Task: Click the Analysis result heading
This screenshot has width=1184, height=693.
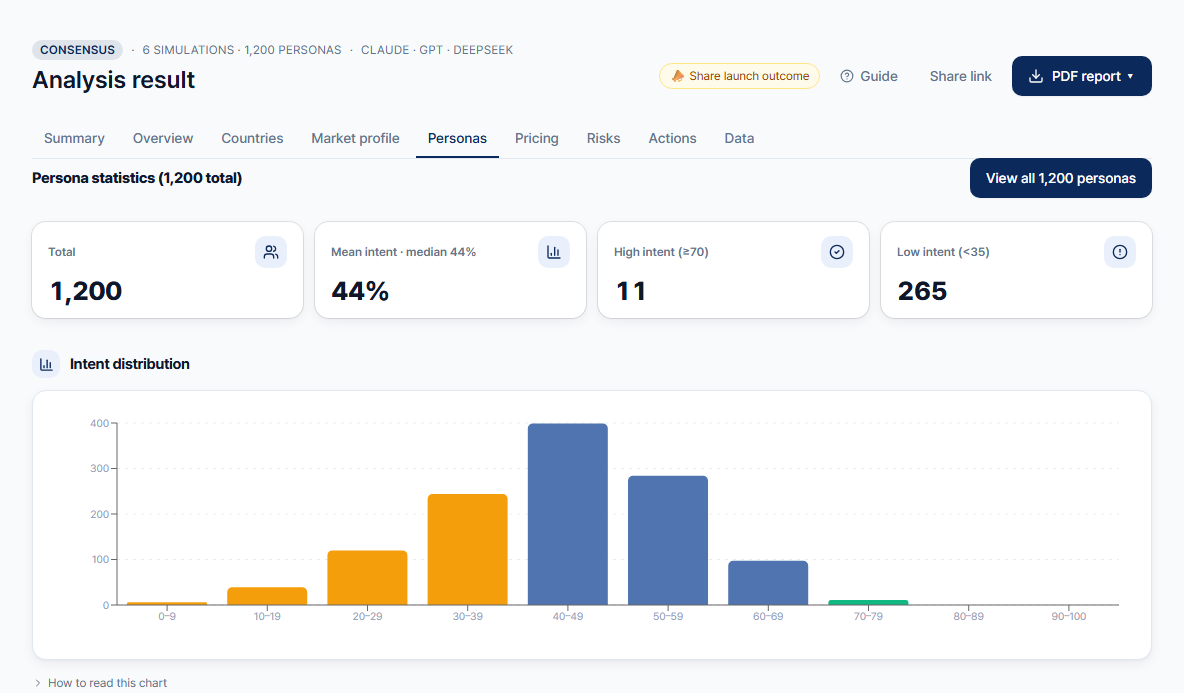Action: click(113, 80)
